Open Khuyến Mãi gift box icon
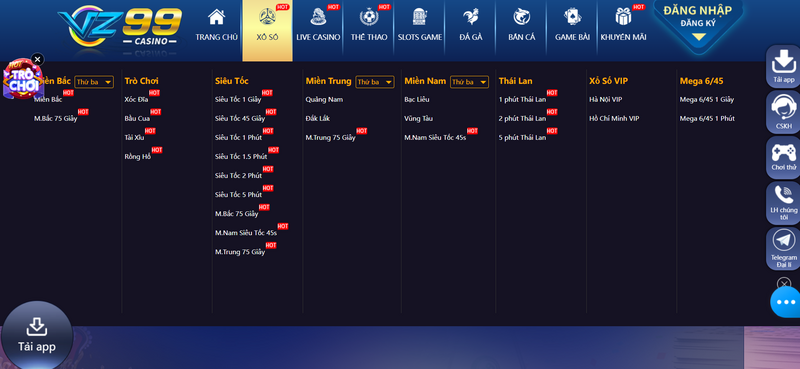This screenshot has height=369, width=800. [x=623, y=17]
